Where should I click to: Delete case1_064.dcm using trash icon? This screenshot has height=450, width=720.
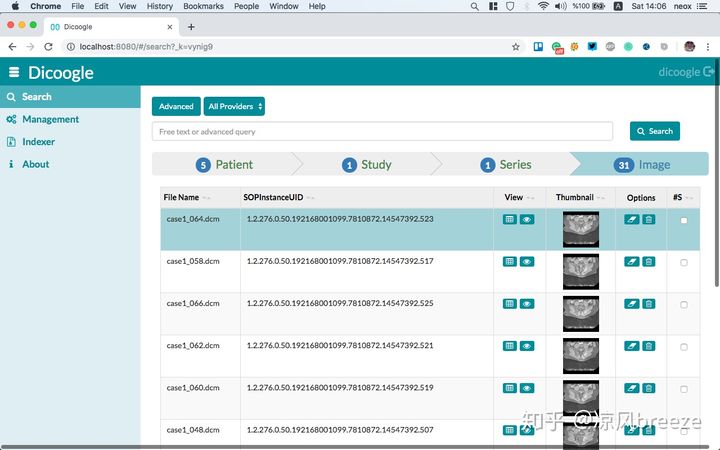[648, 219]
